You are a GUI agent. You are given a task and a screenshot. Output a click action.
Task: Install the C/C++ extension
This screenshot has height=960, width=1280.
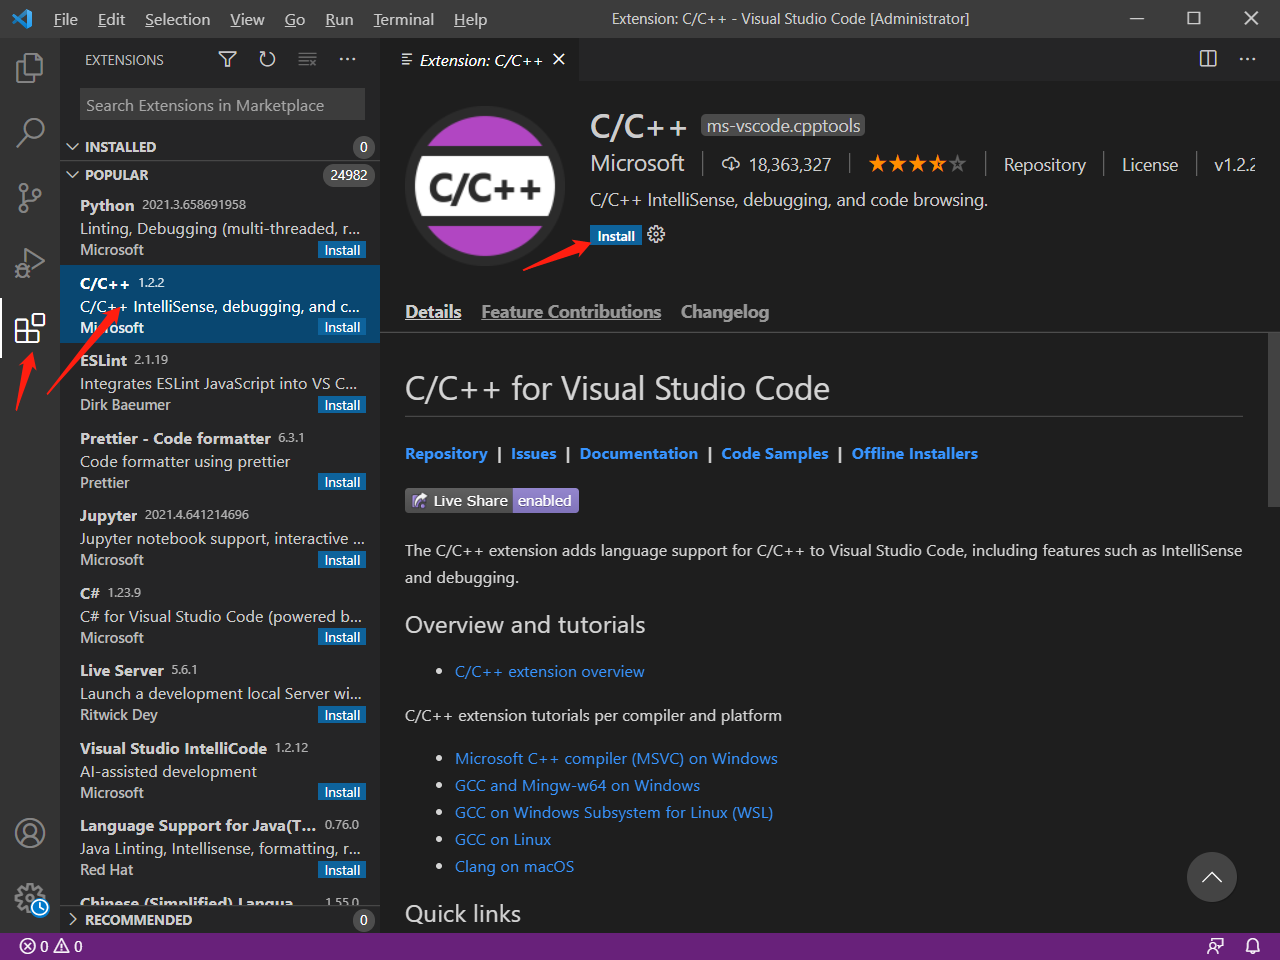(x=616, y=235)
